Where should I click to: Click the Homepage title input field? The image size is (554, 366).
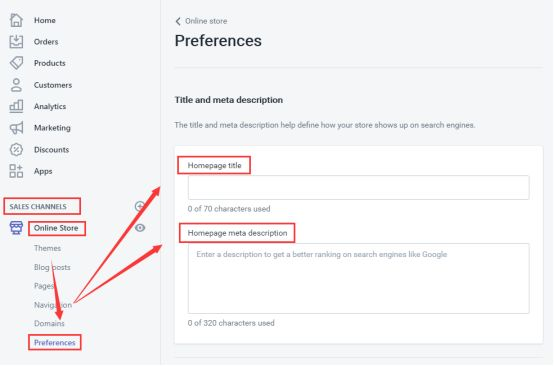point(359,188)
